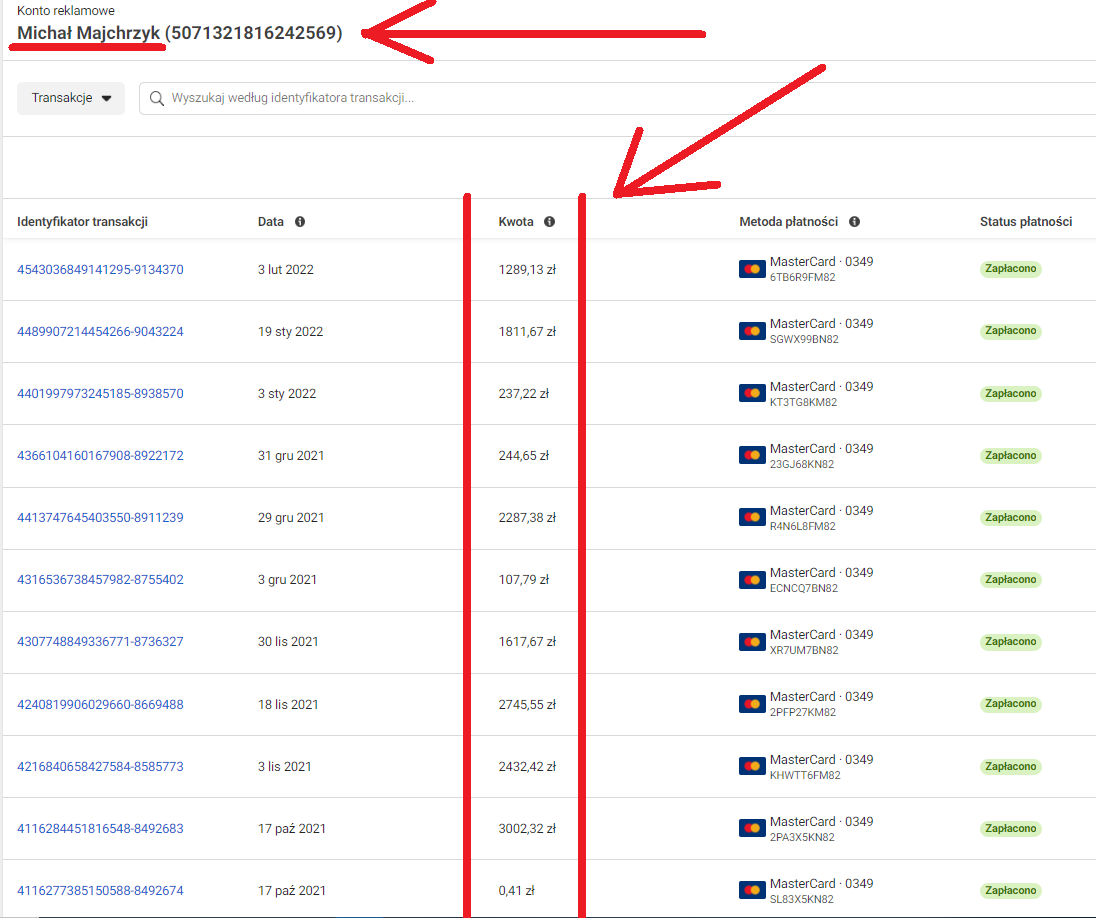Screen dimensions: 1096x918
Task: Click the Kwota column header
Action: tap(516, 222)
